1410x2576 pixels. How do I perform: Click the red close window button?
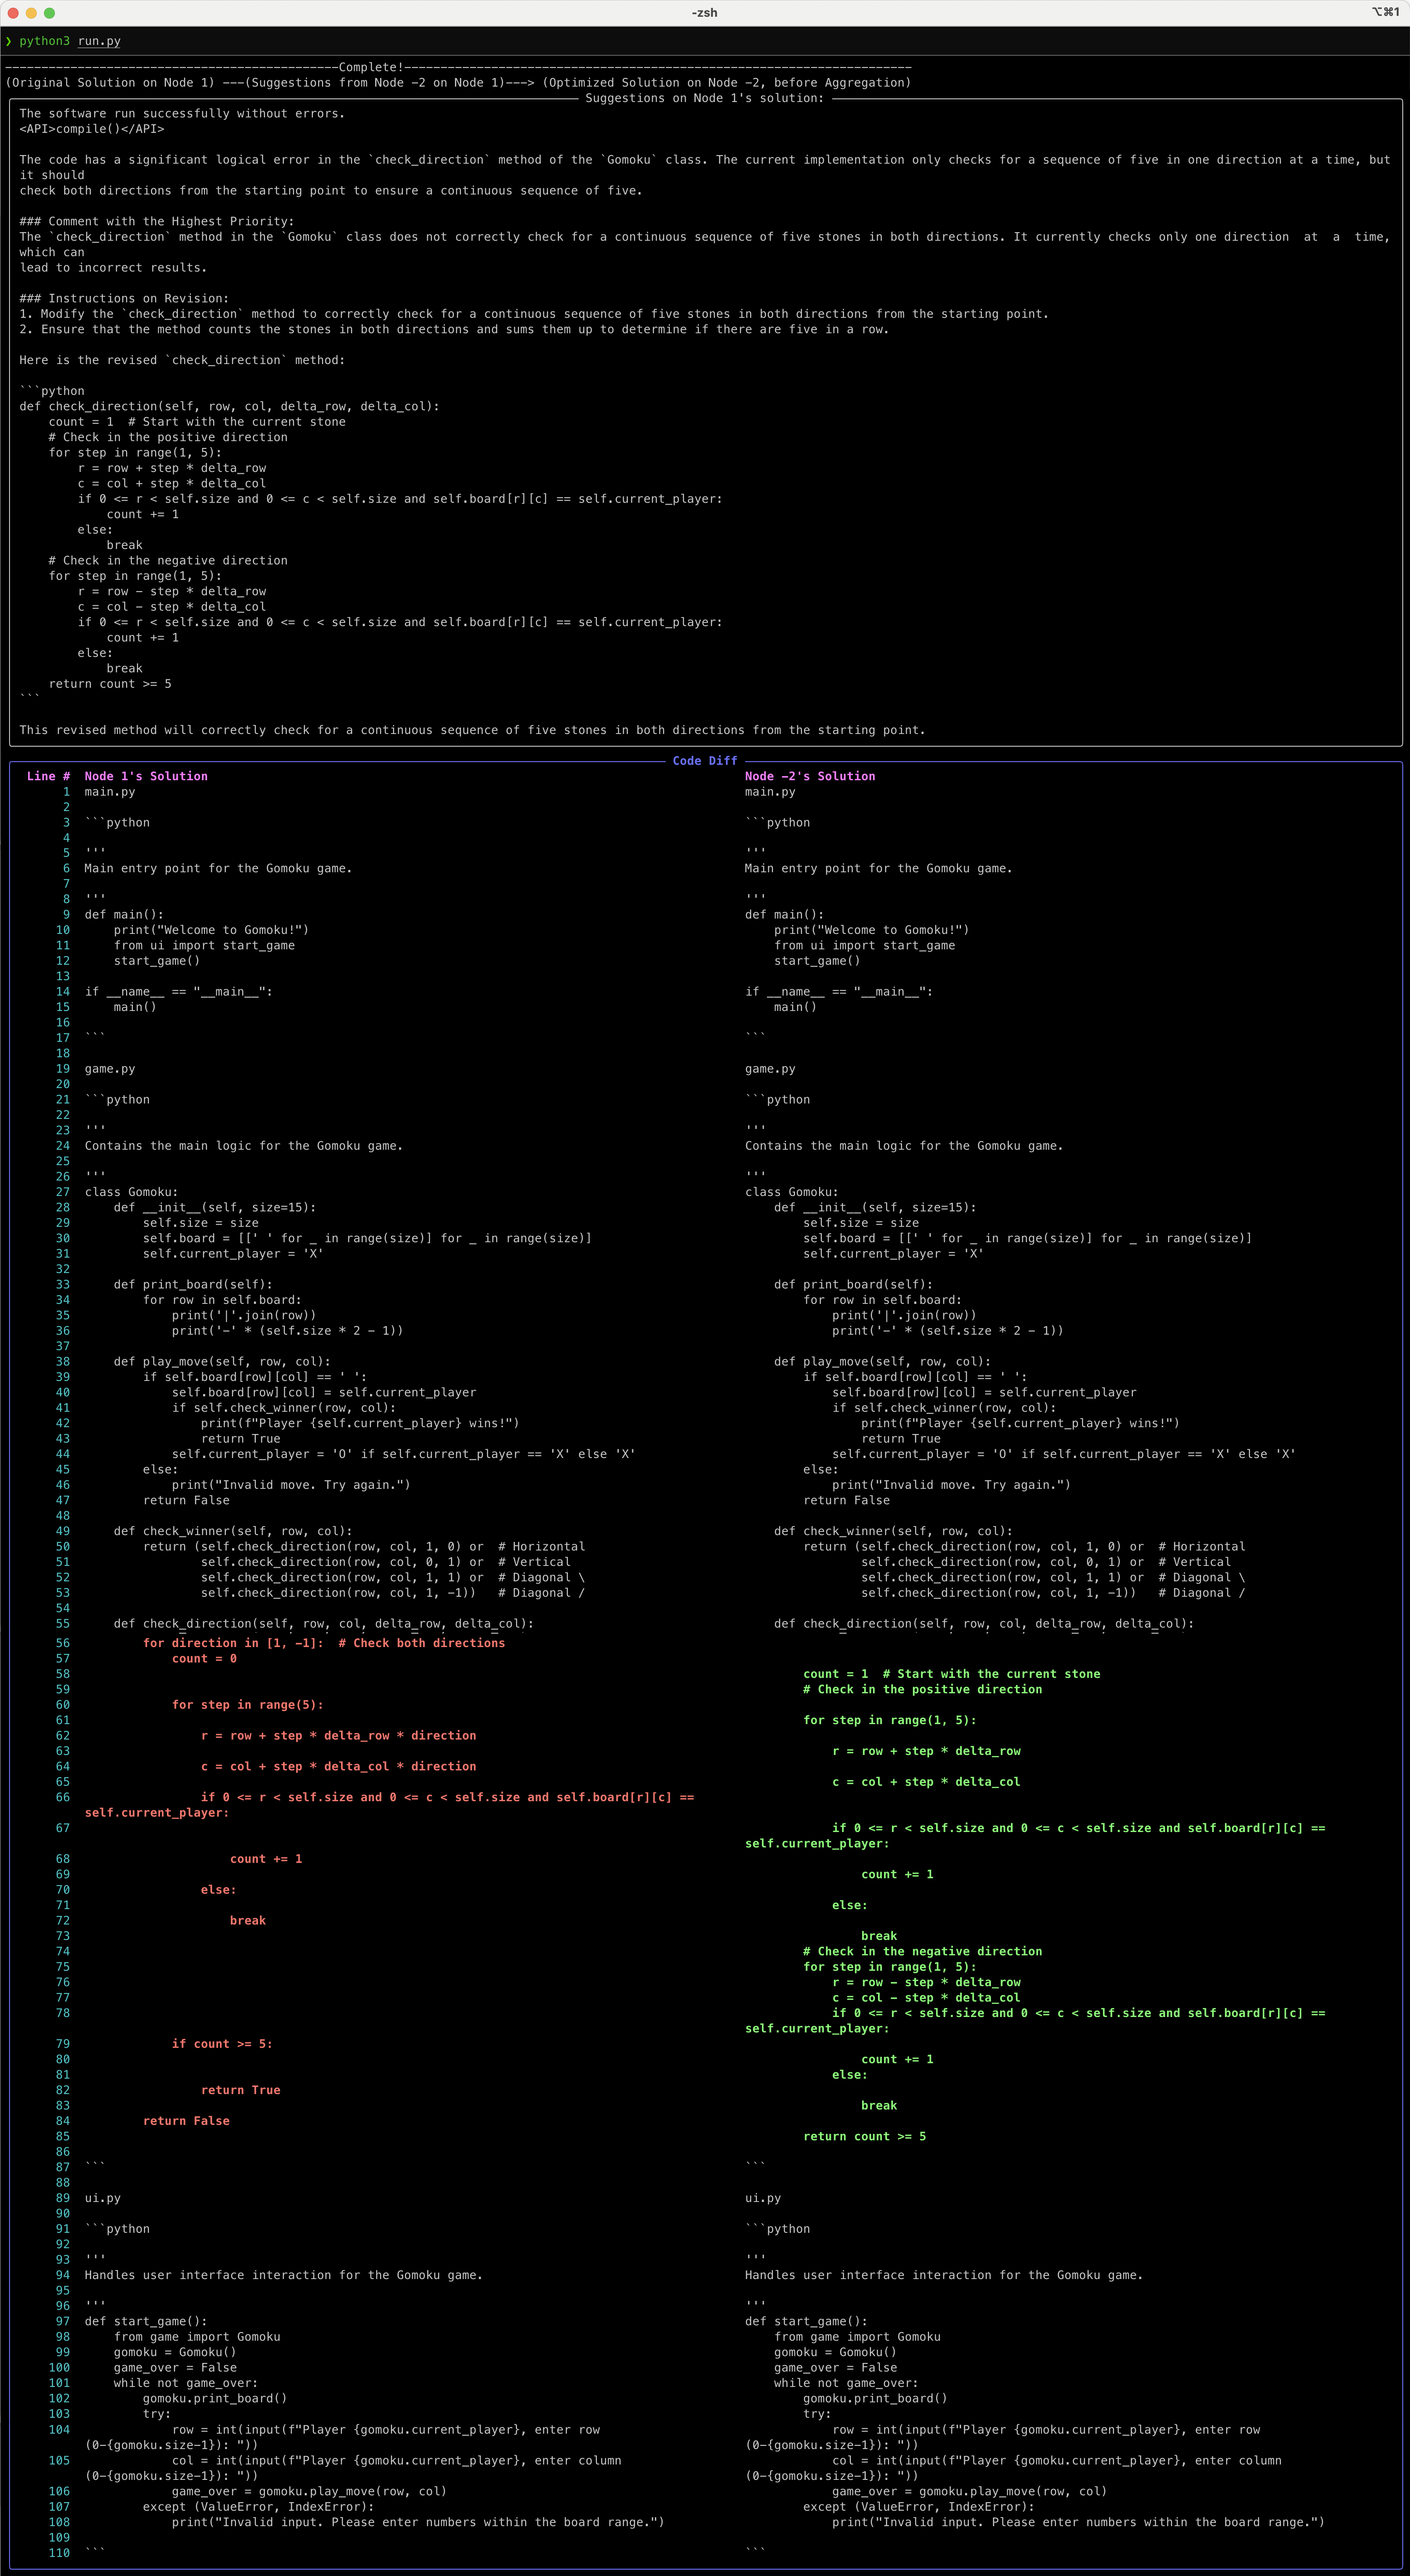[13, 13]
